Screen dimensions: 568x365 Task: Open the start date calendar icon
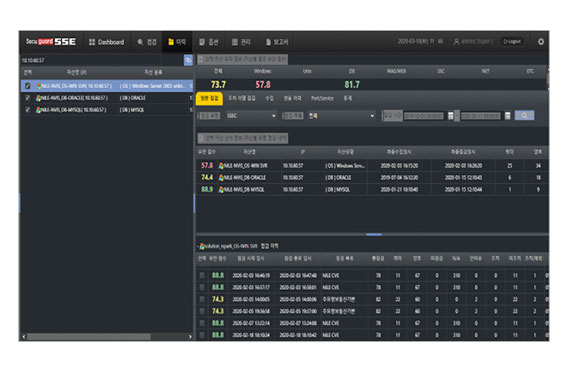pyautogui.click(x=451, y=116)
